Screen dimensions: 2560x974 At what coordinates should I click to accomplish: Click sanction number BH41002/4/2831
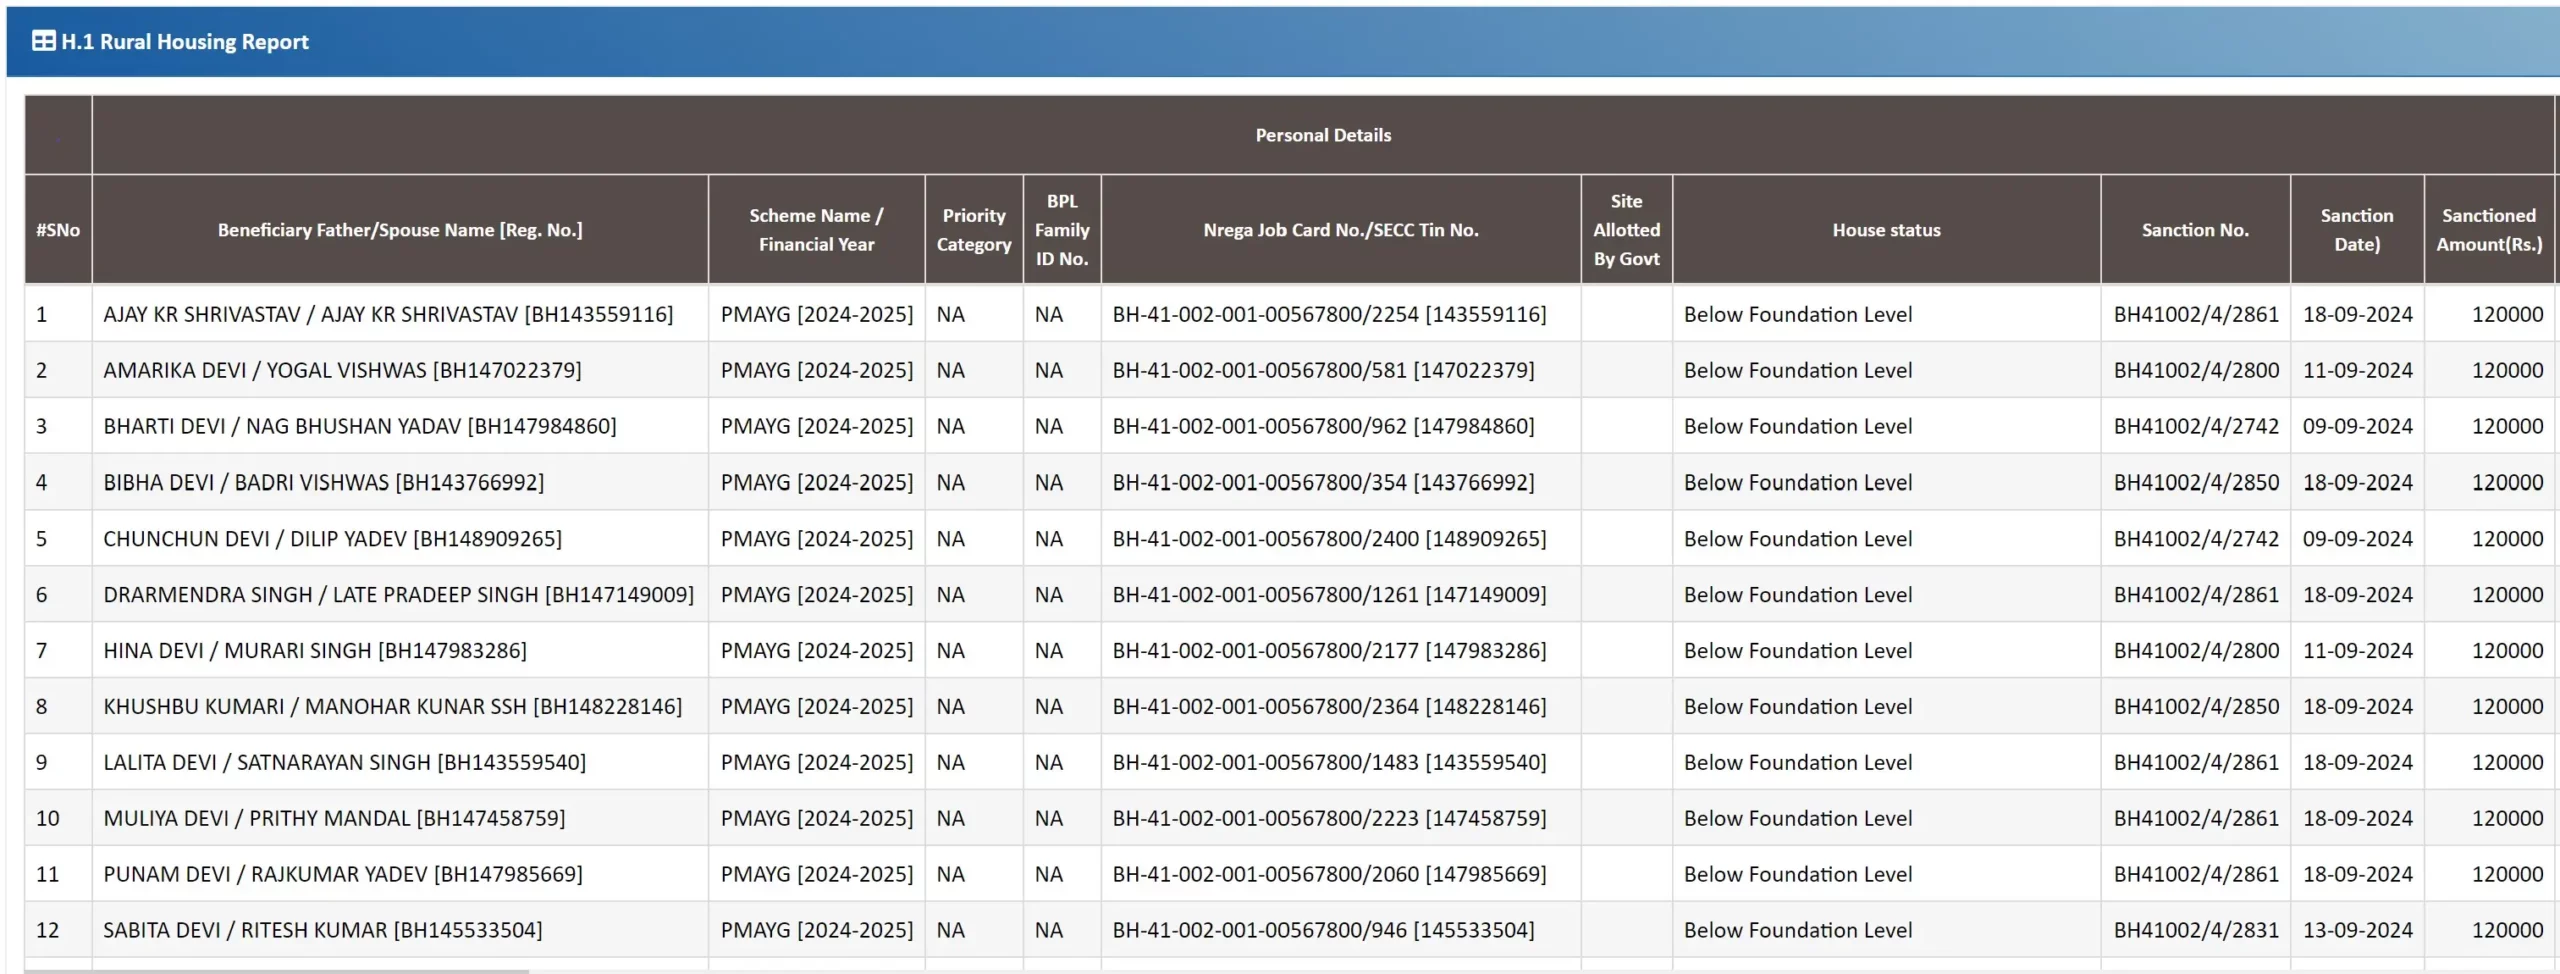point(2196,930)
